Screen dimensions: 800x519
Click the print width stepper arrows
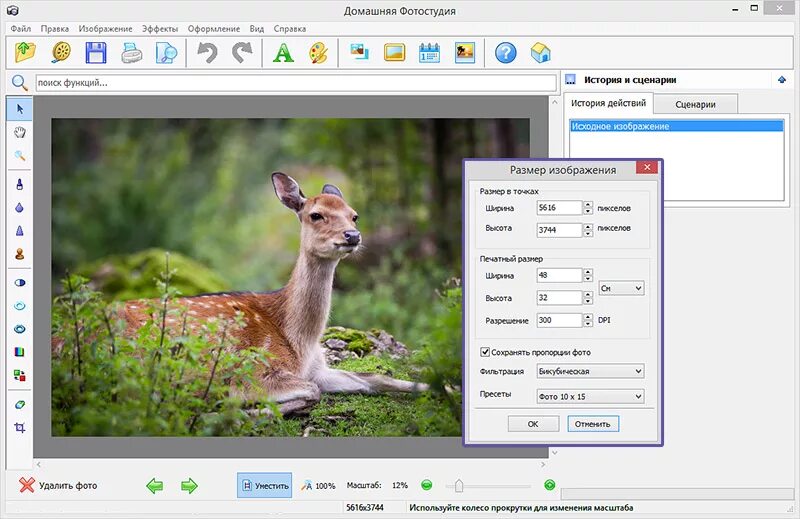click(x=588, y=276)
